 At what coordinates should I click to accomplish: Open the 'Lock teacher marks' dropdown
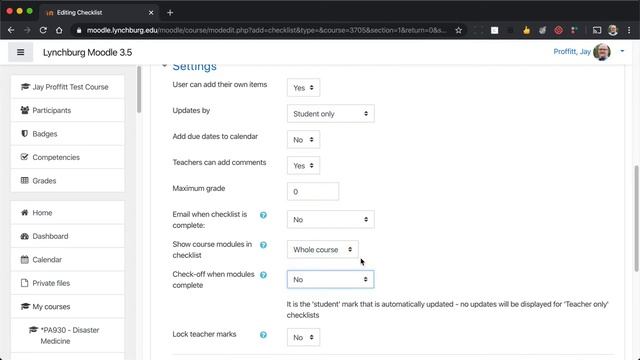point(303,338)
